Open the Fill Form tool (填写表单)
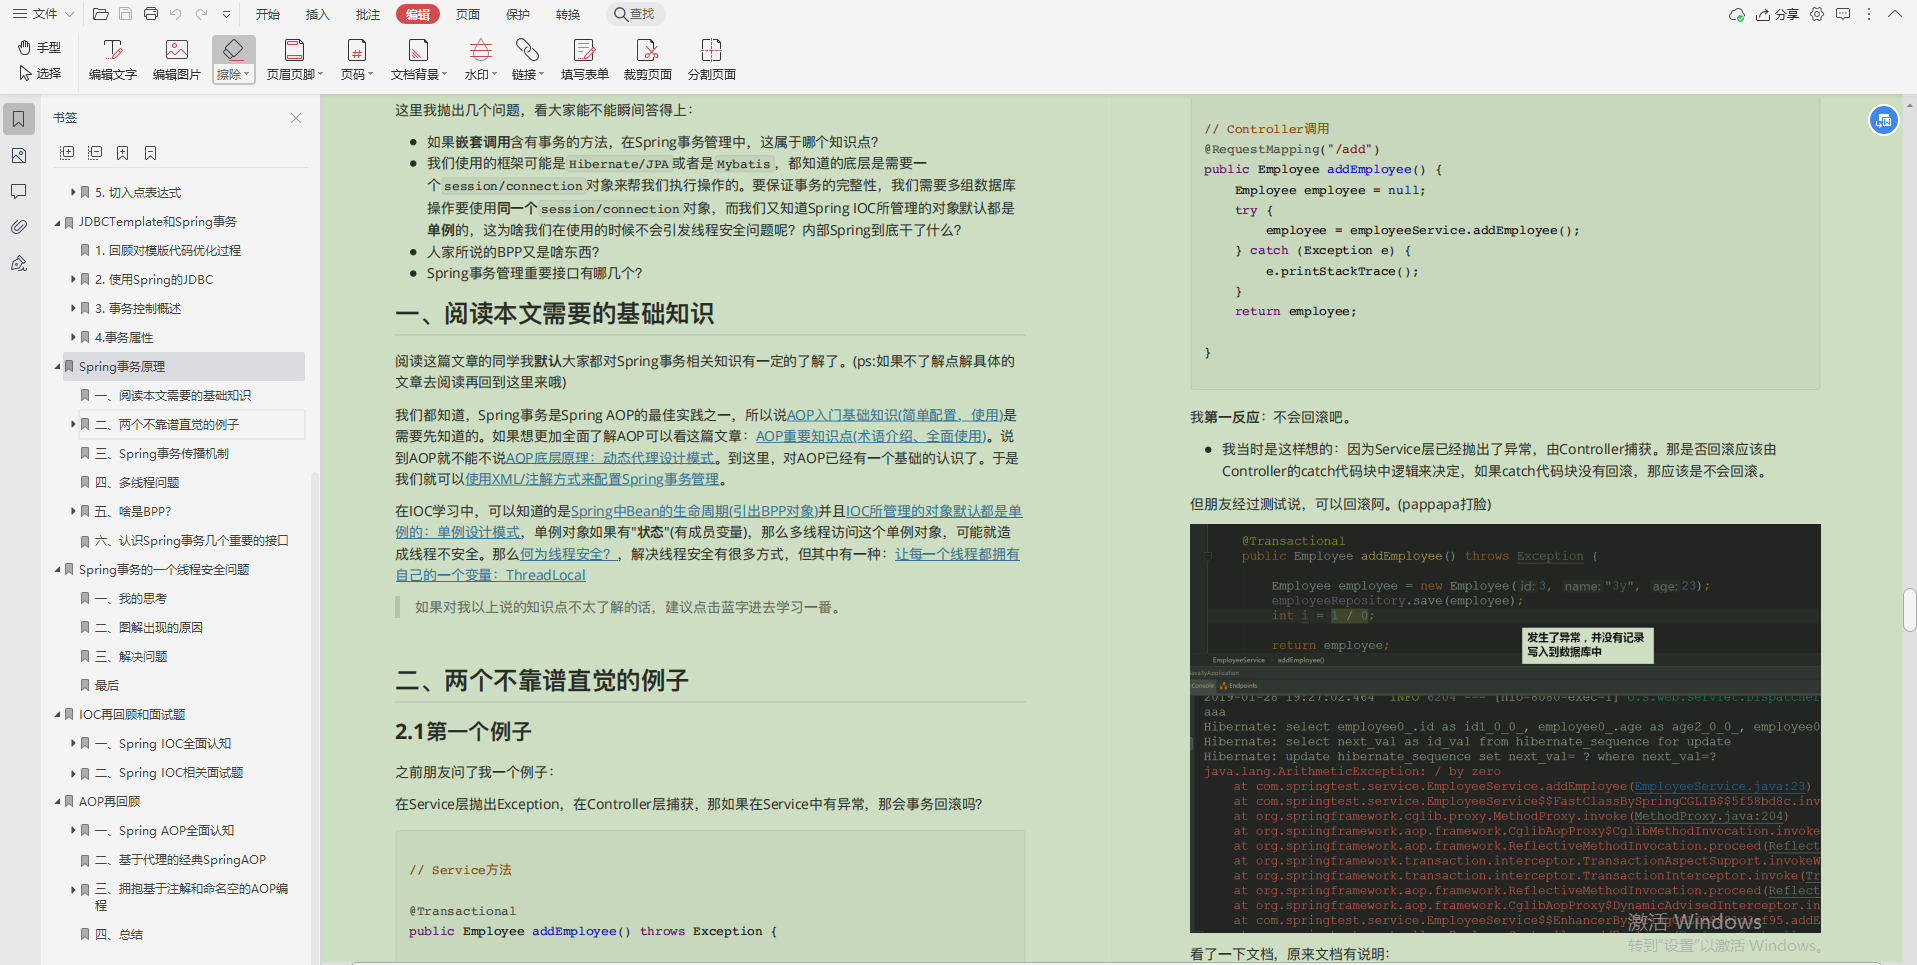1917x965 pixels. 585,60
